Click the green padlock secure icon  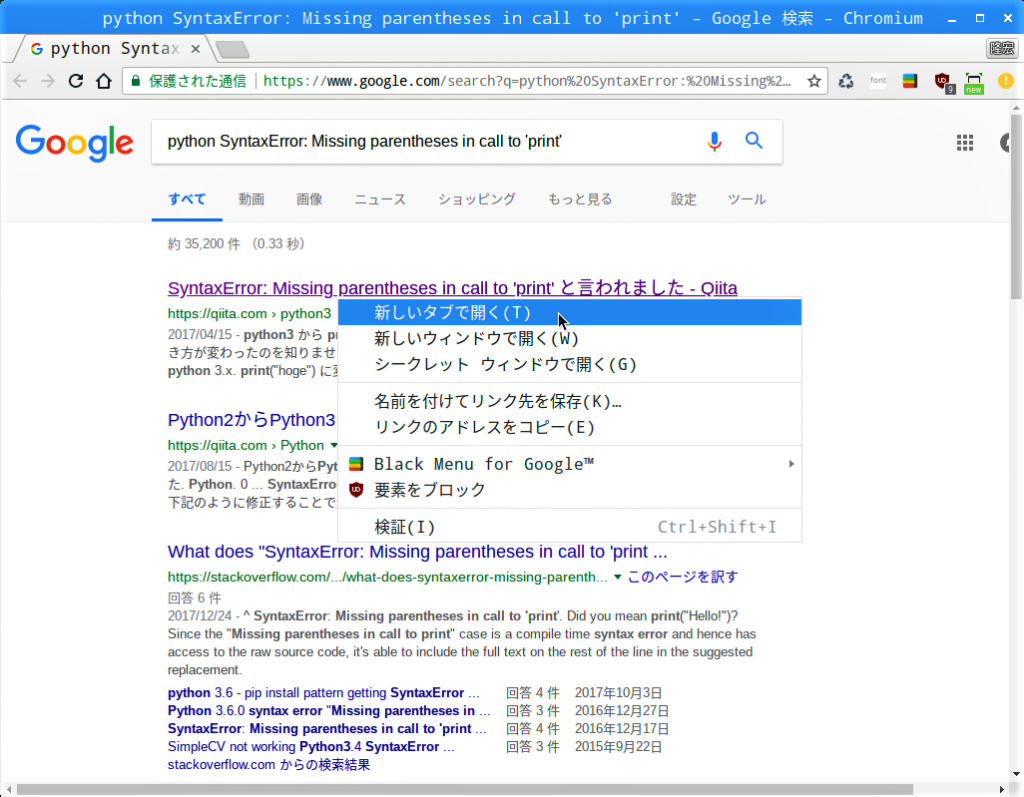(x=136, y=81)
